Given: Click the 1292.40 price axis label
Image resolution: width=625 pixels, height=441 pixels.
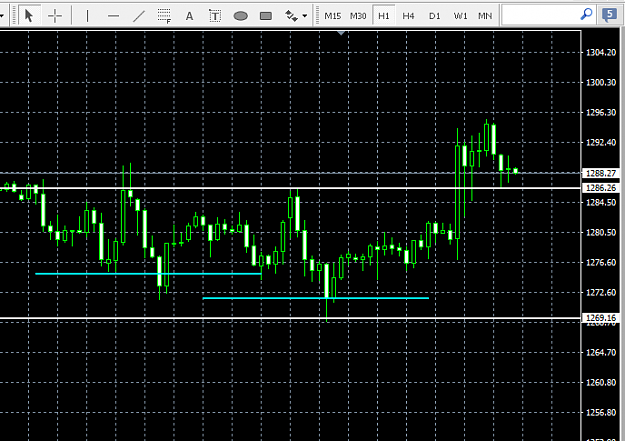Looking at the screenshot, I should tap(601, 142).
